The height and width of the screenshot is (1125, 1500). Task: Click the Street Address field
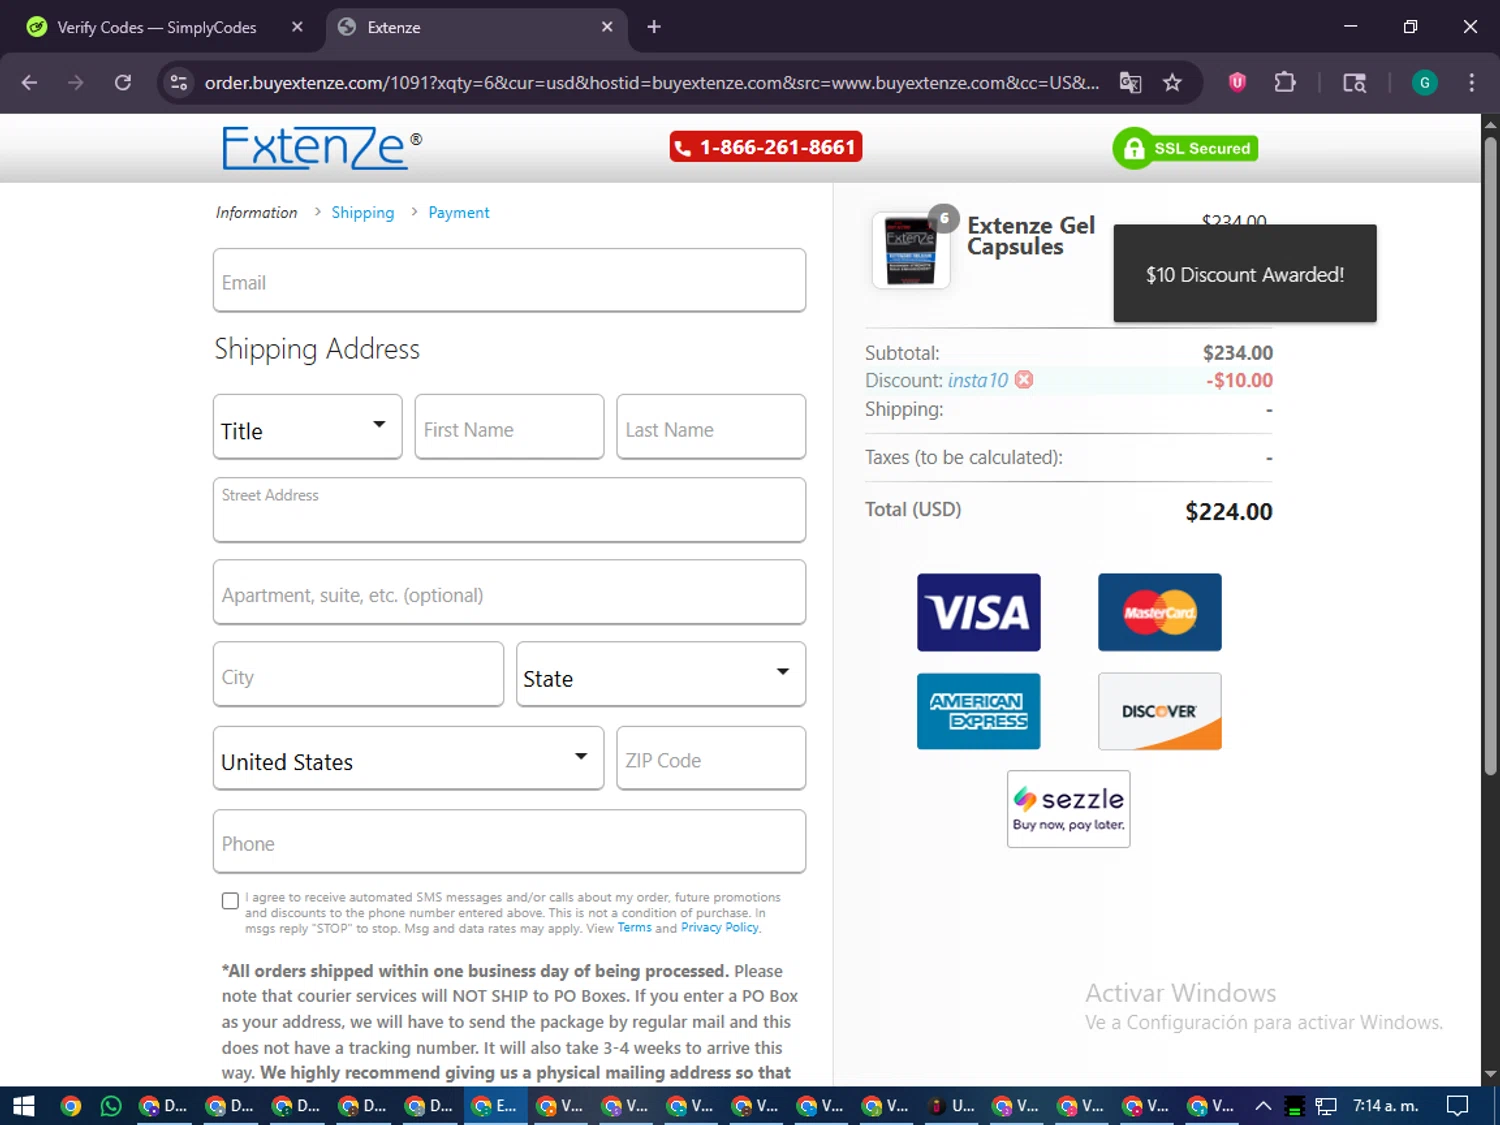509,510
